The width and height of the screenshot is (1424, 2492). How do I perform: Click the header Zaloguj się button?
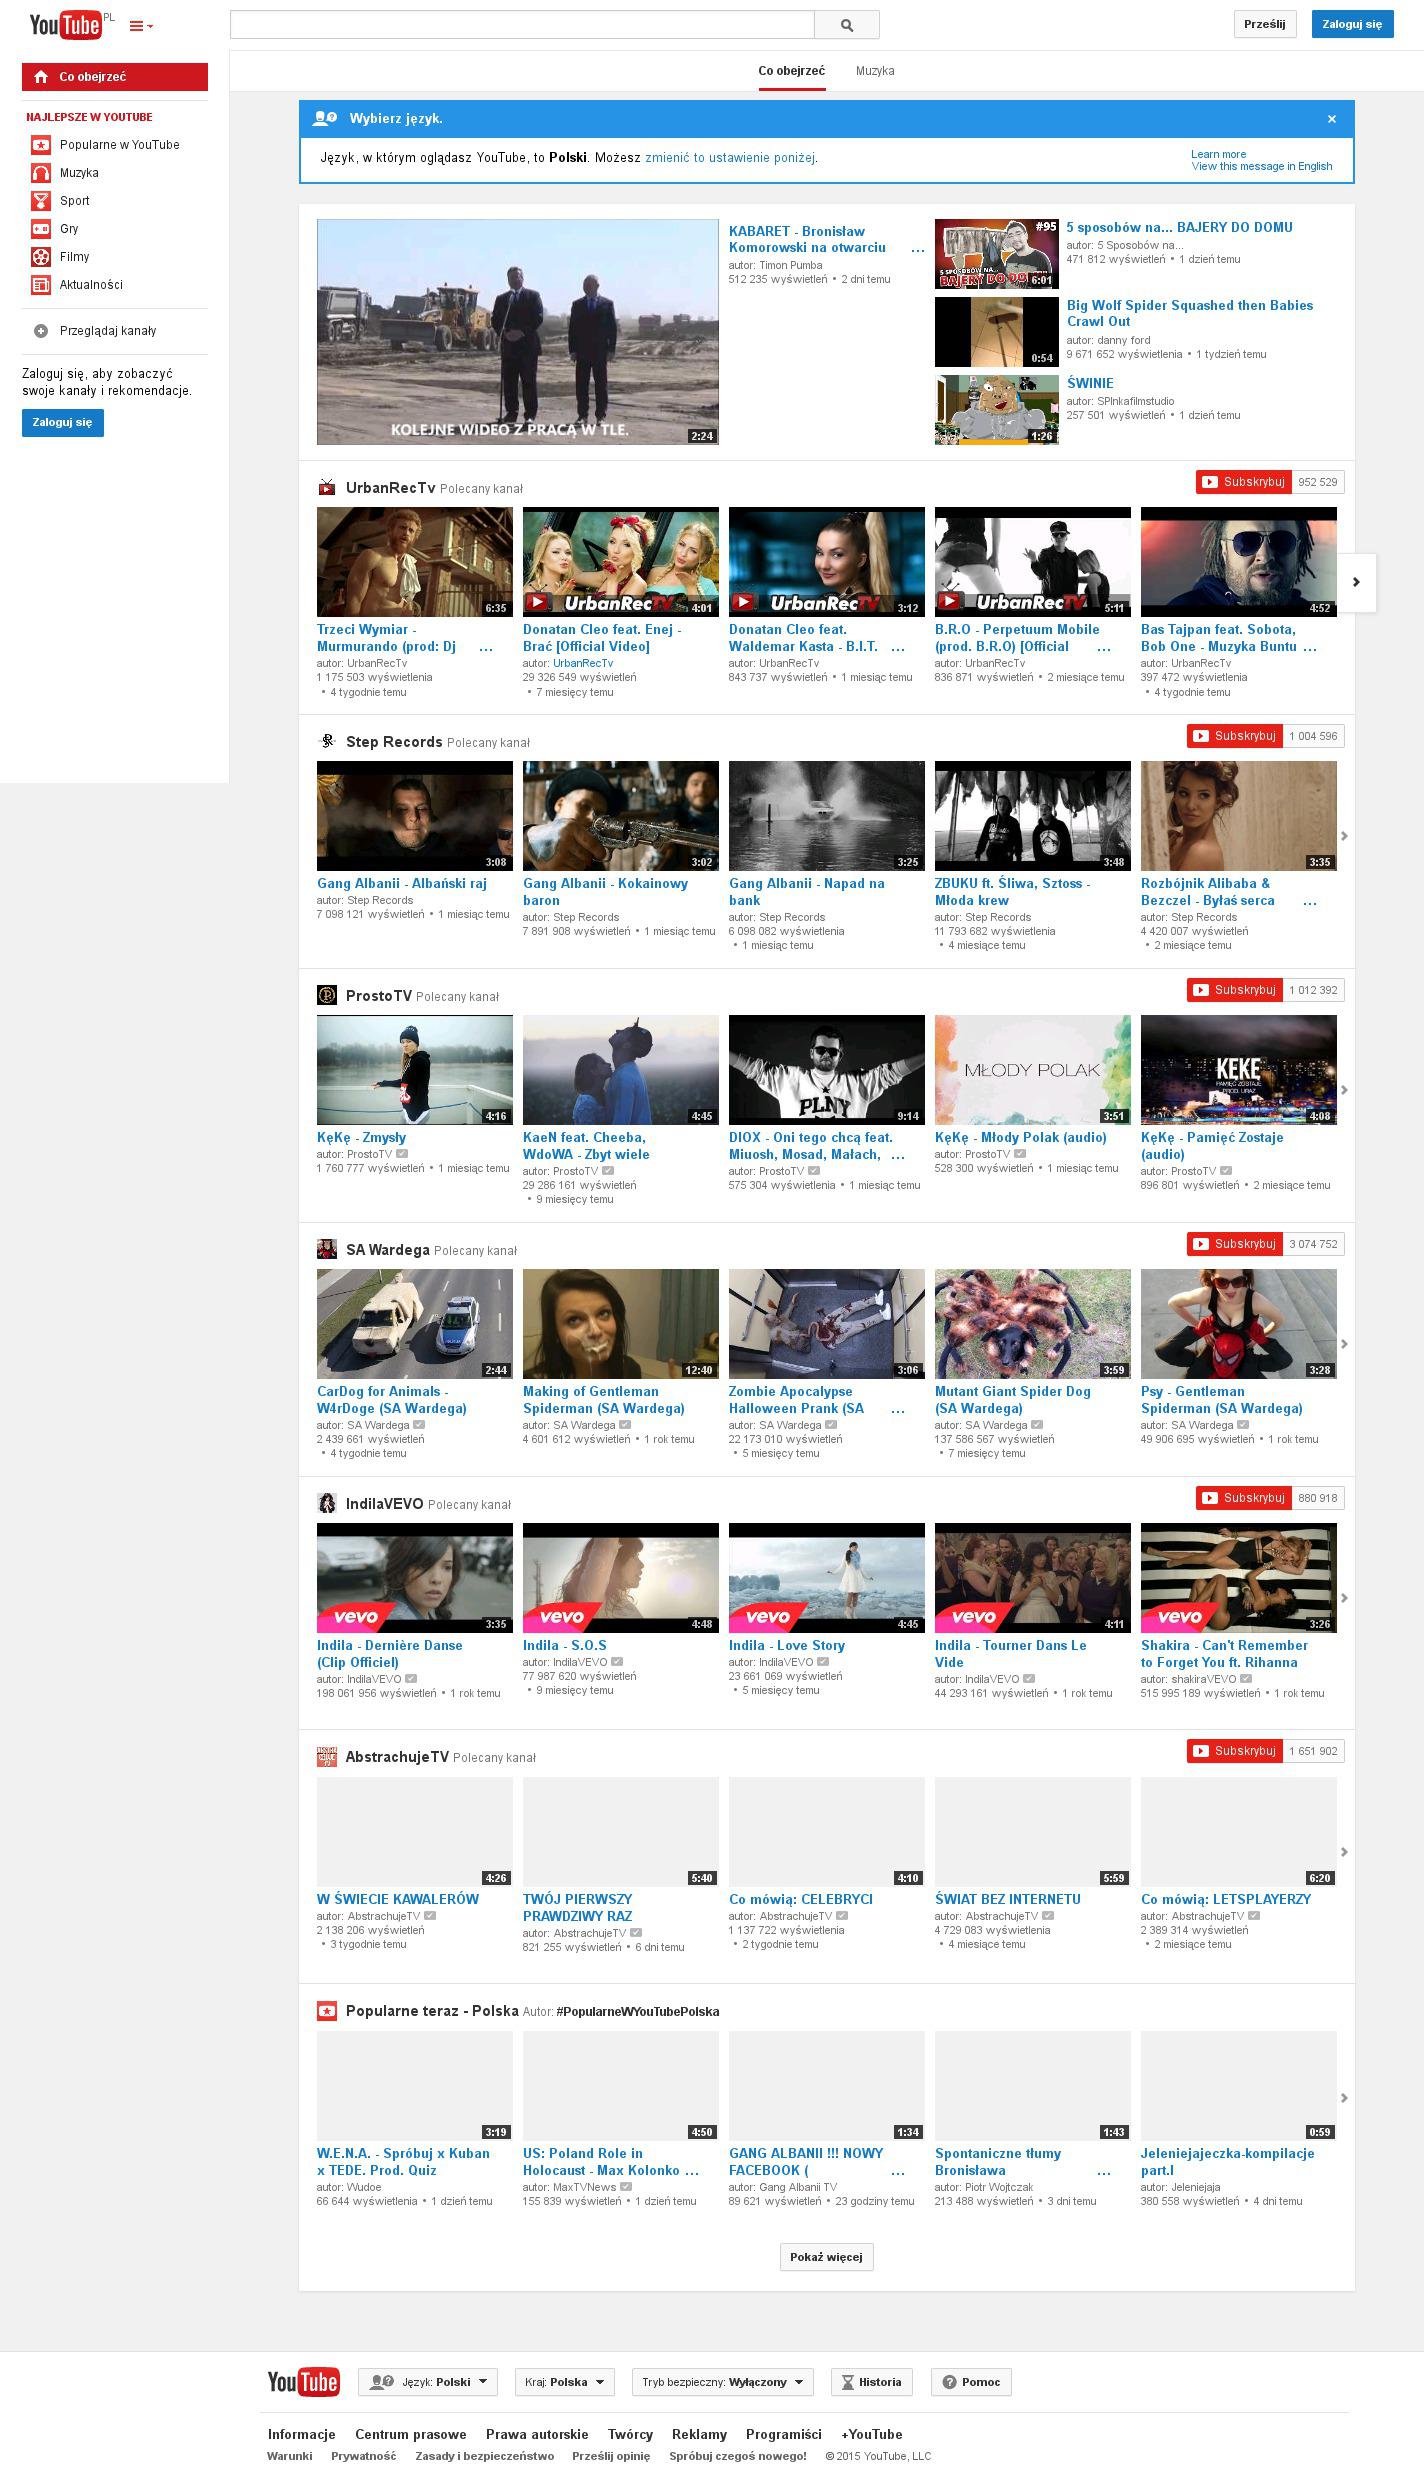point(1352,24)
